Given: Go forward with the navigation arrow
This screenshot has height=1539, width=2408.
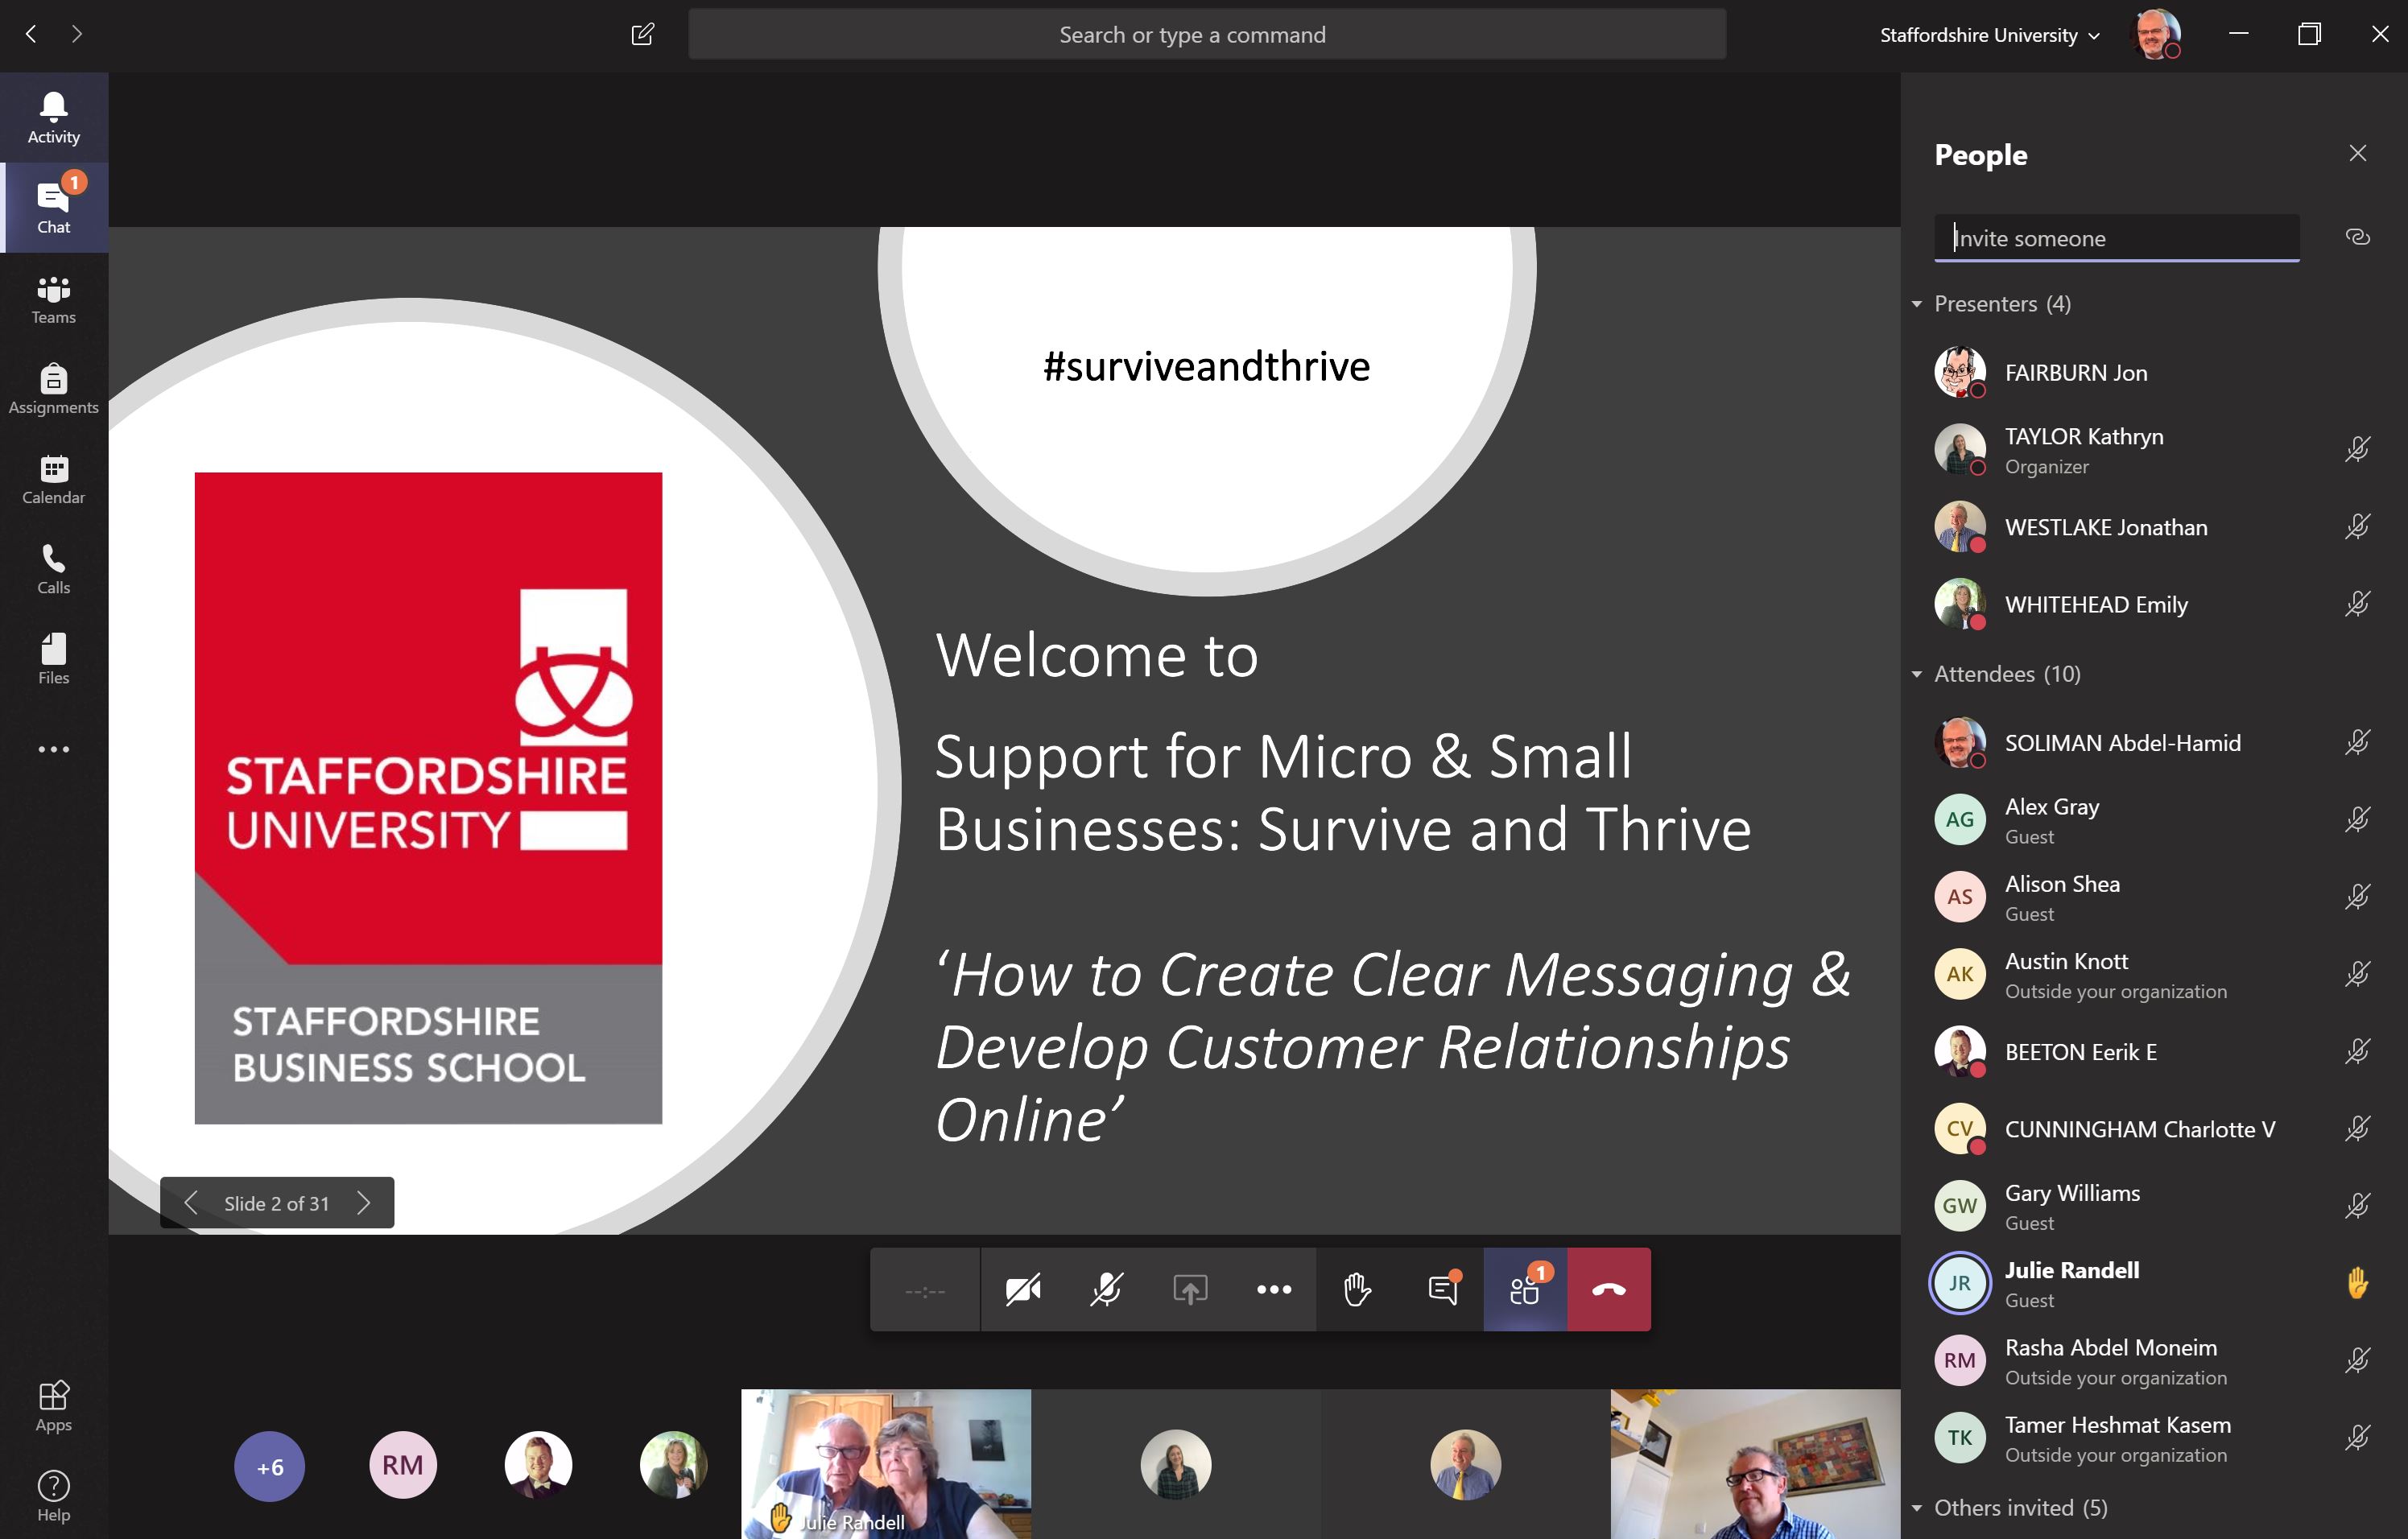Looking at the screenshot, I should click(77, 34).
